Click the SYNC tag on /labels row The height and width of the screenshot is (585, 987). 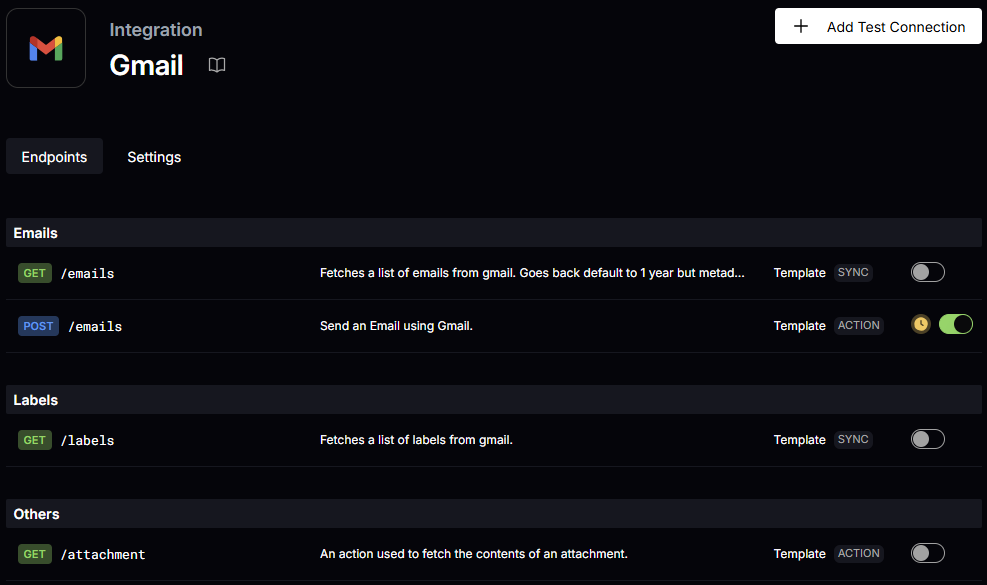(853, 440)
